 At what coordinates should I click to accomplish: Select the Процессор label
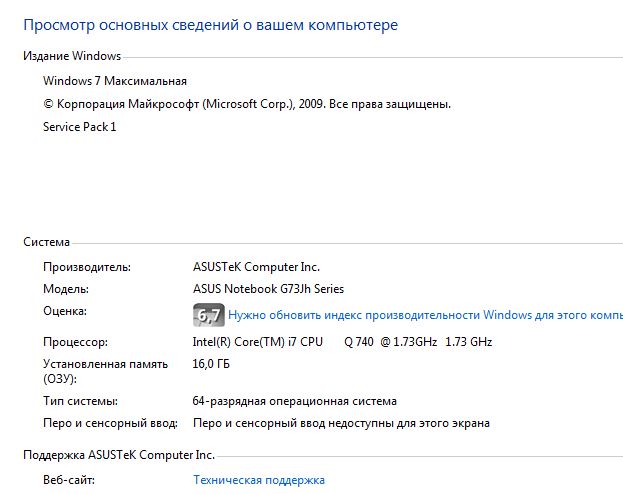point(75,342)
